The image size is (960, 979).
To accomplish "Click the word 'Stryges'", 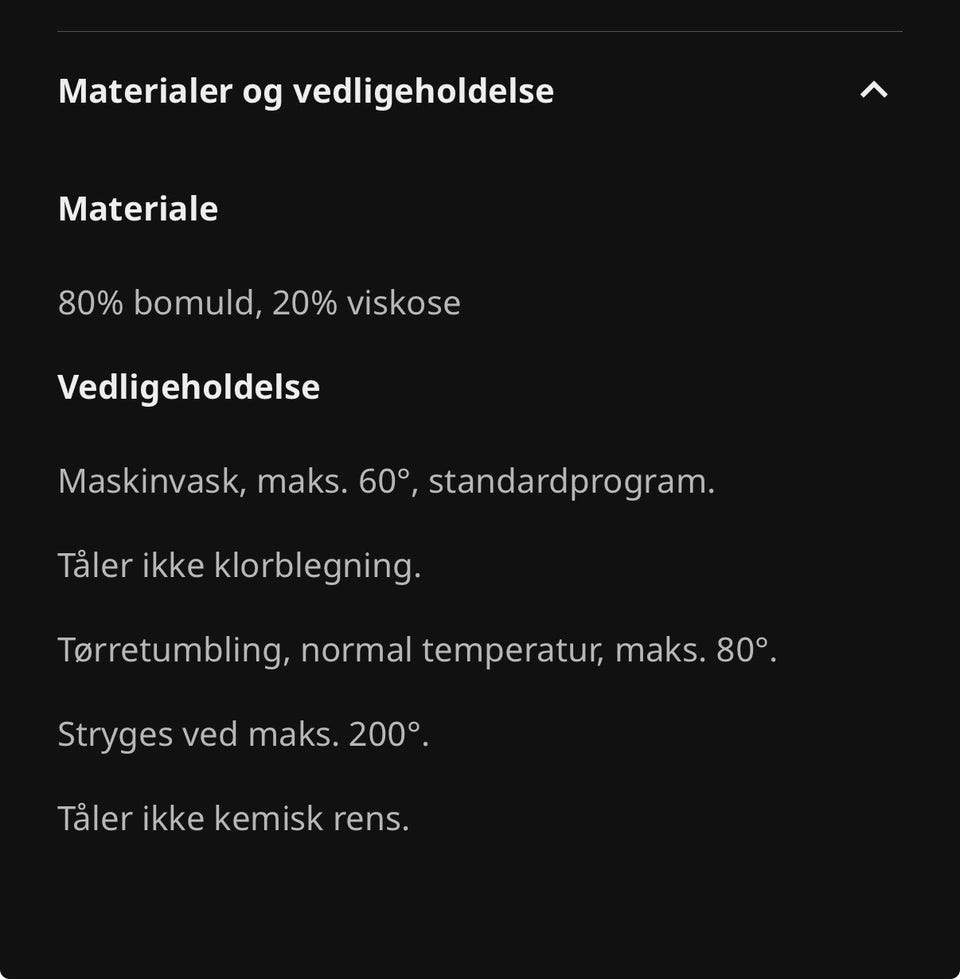I will (114, 735).
